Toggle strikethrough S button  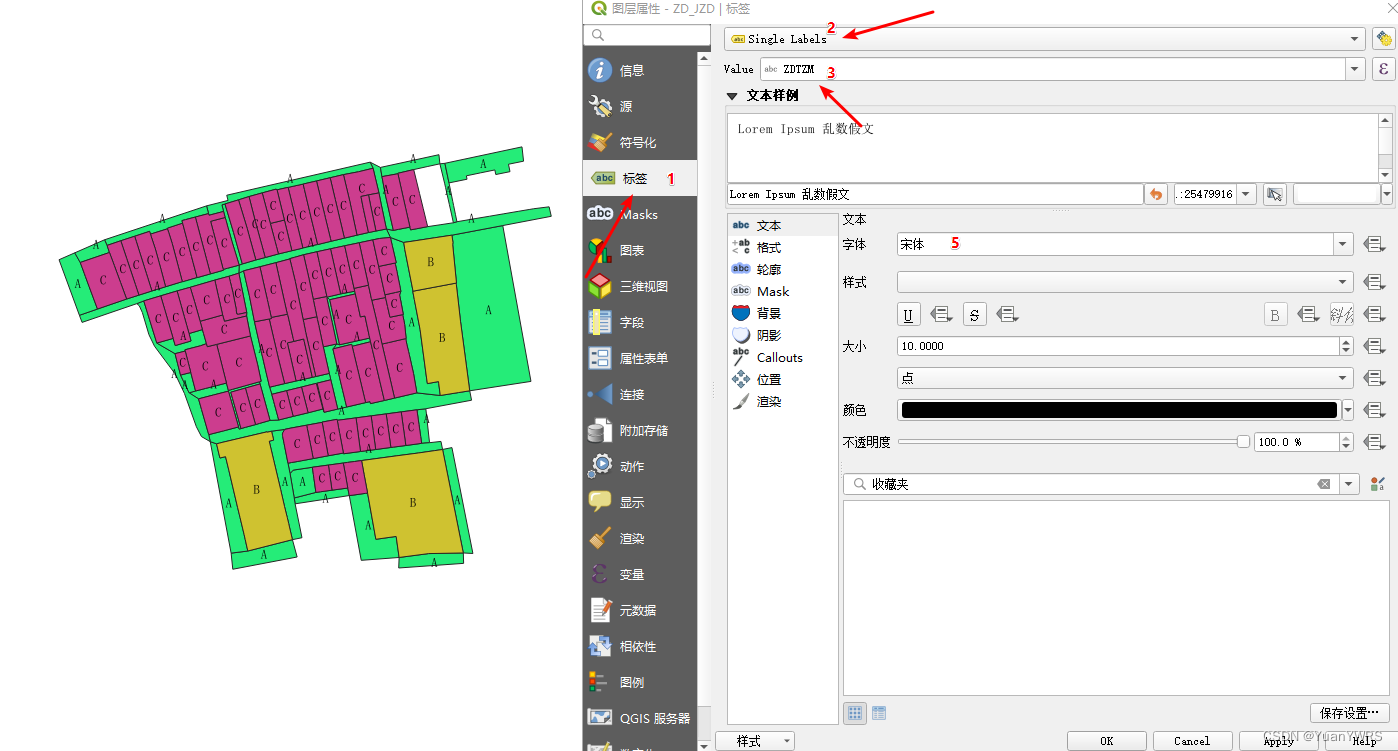click(x=975, y=314)
